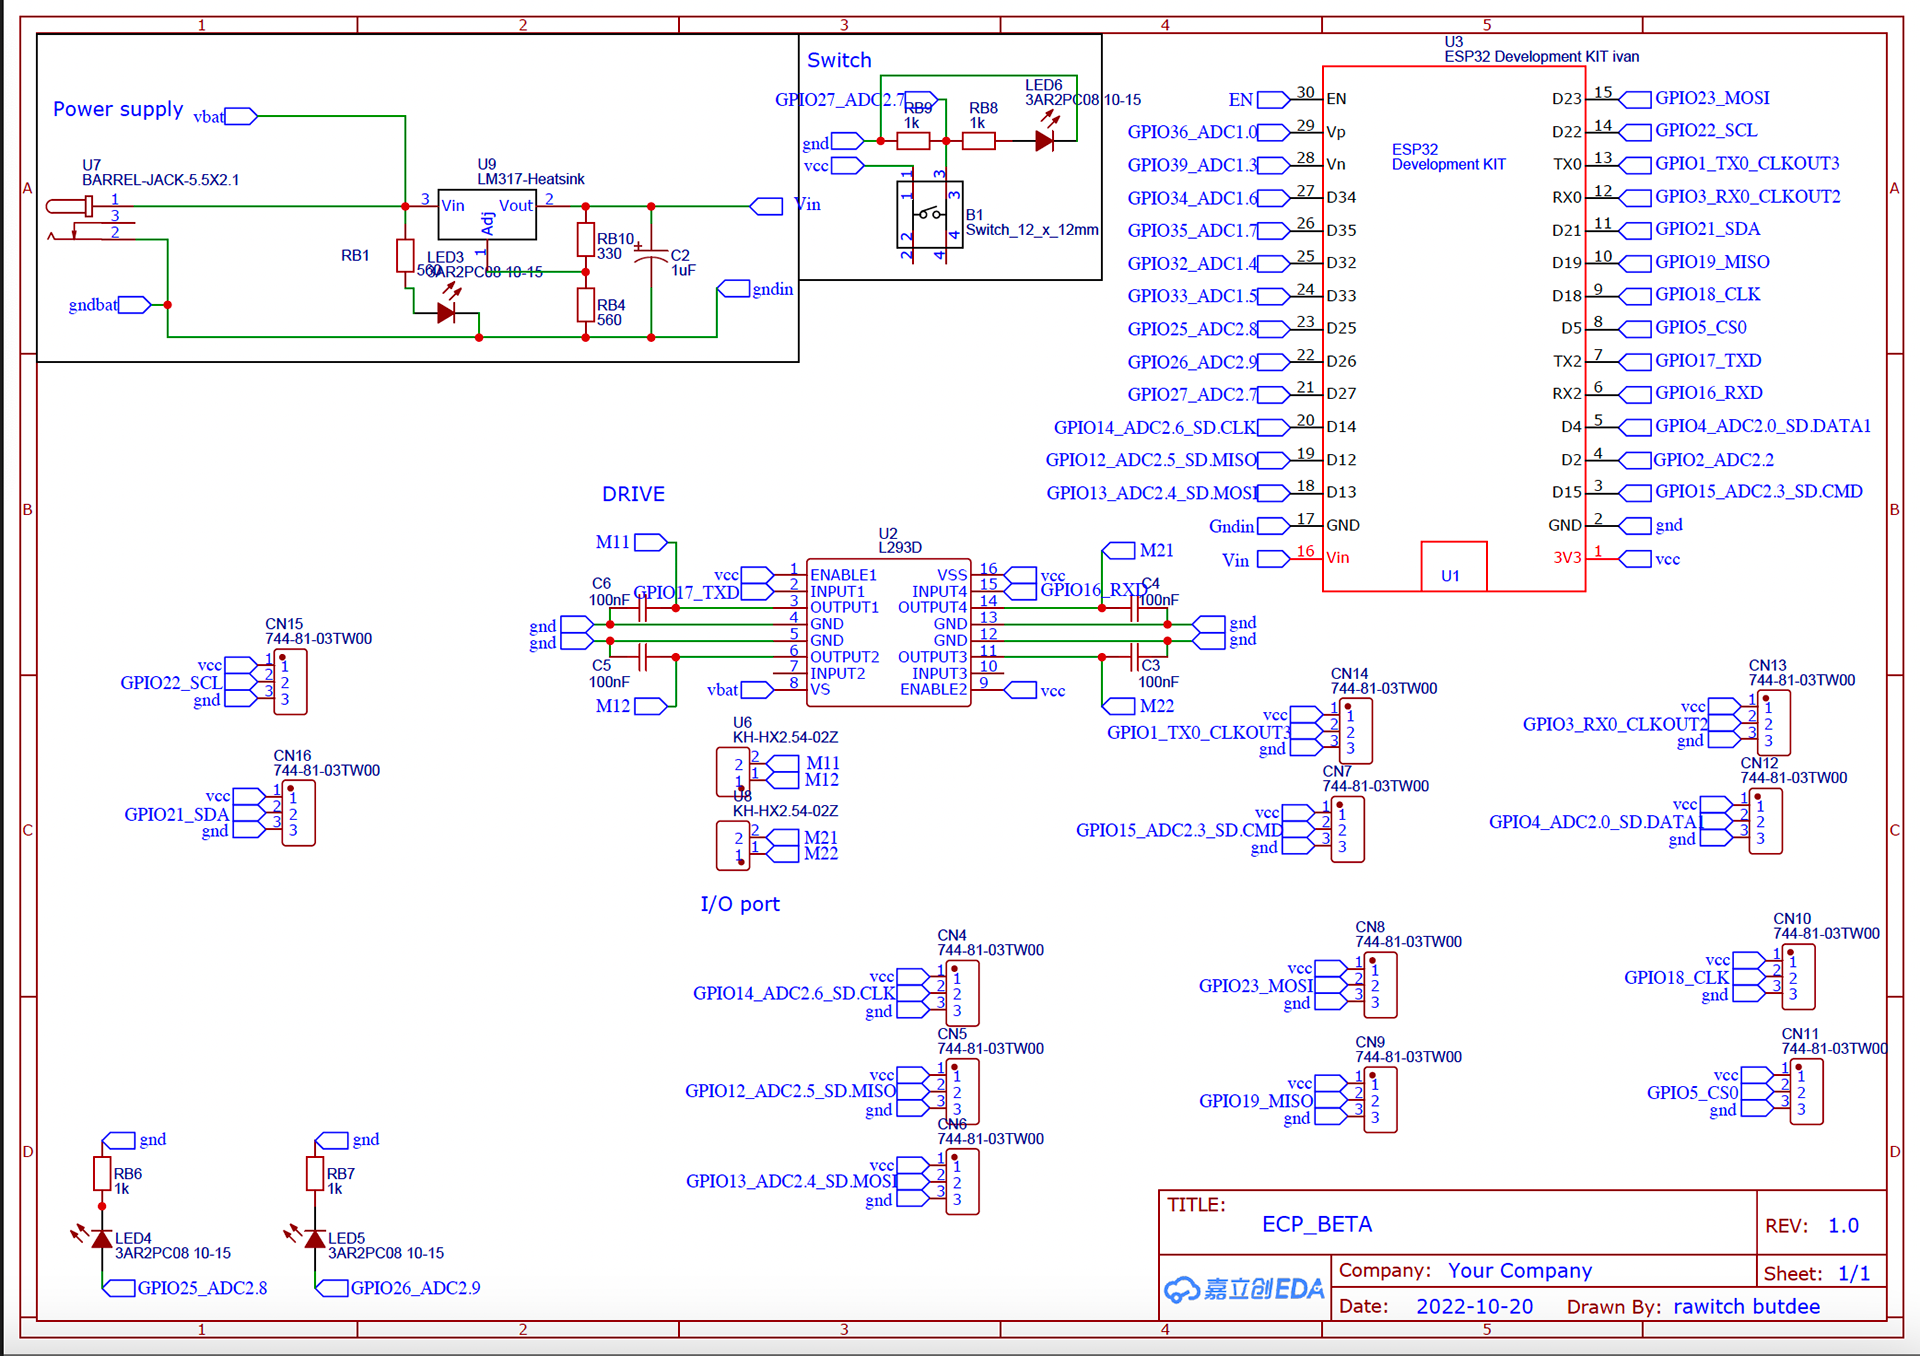Select the 'Power supply' section label
The height and width of the screenshot is (1356, 1920).
[118, 109]
